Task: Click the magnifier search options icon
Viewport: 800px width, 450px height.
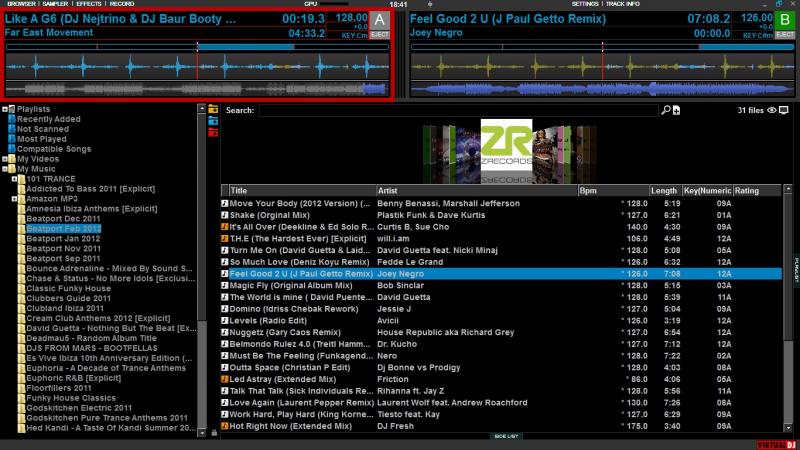Action: (x=665, y=110)
